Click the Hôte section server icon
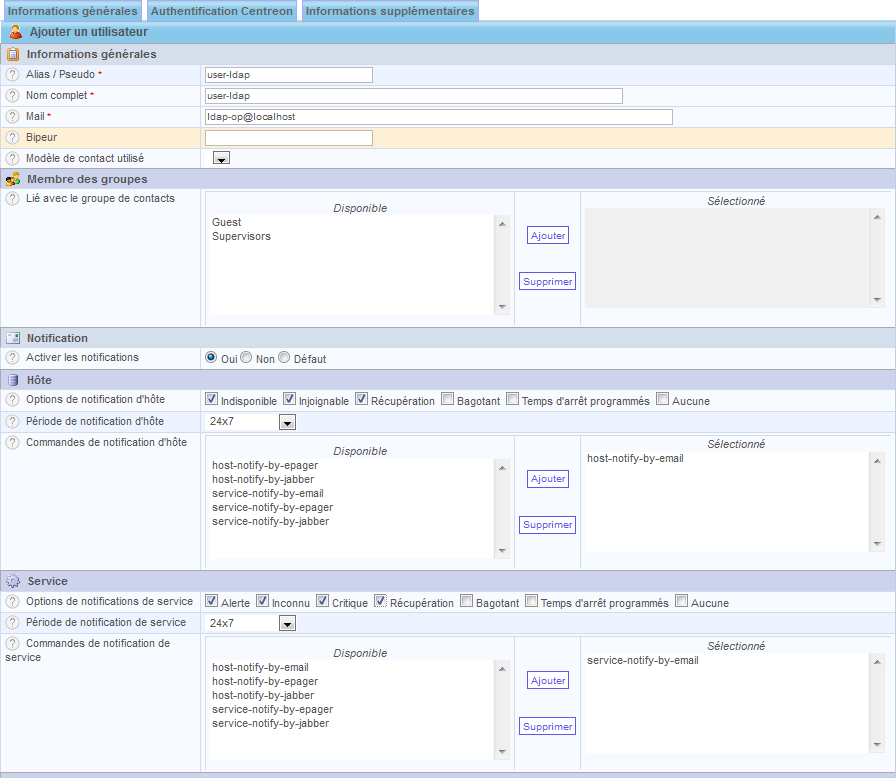896x778 pixels. [13, 380]
